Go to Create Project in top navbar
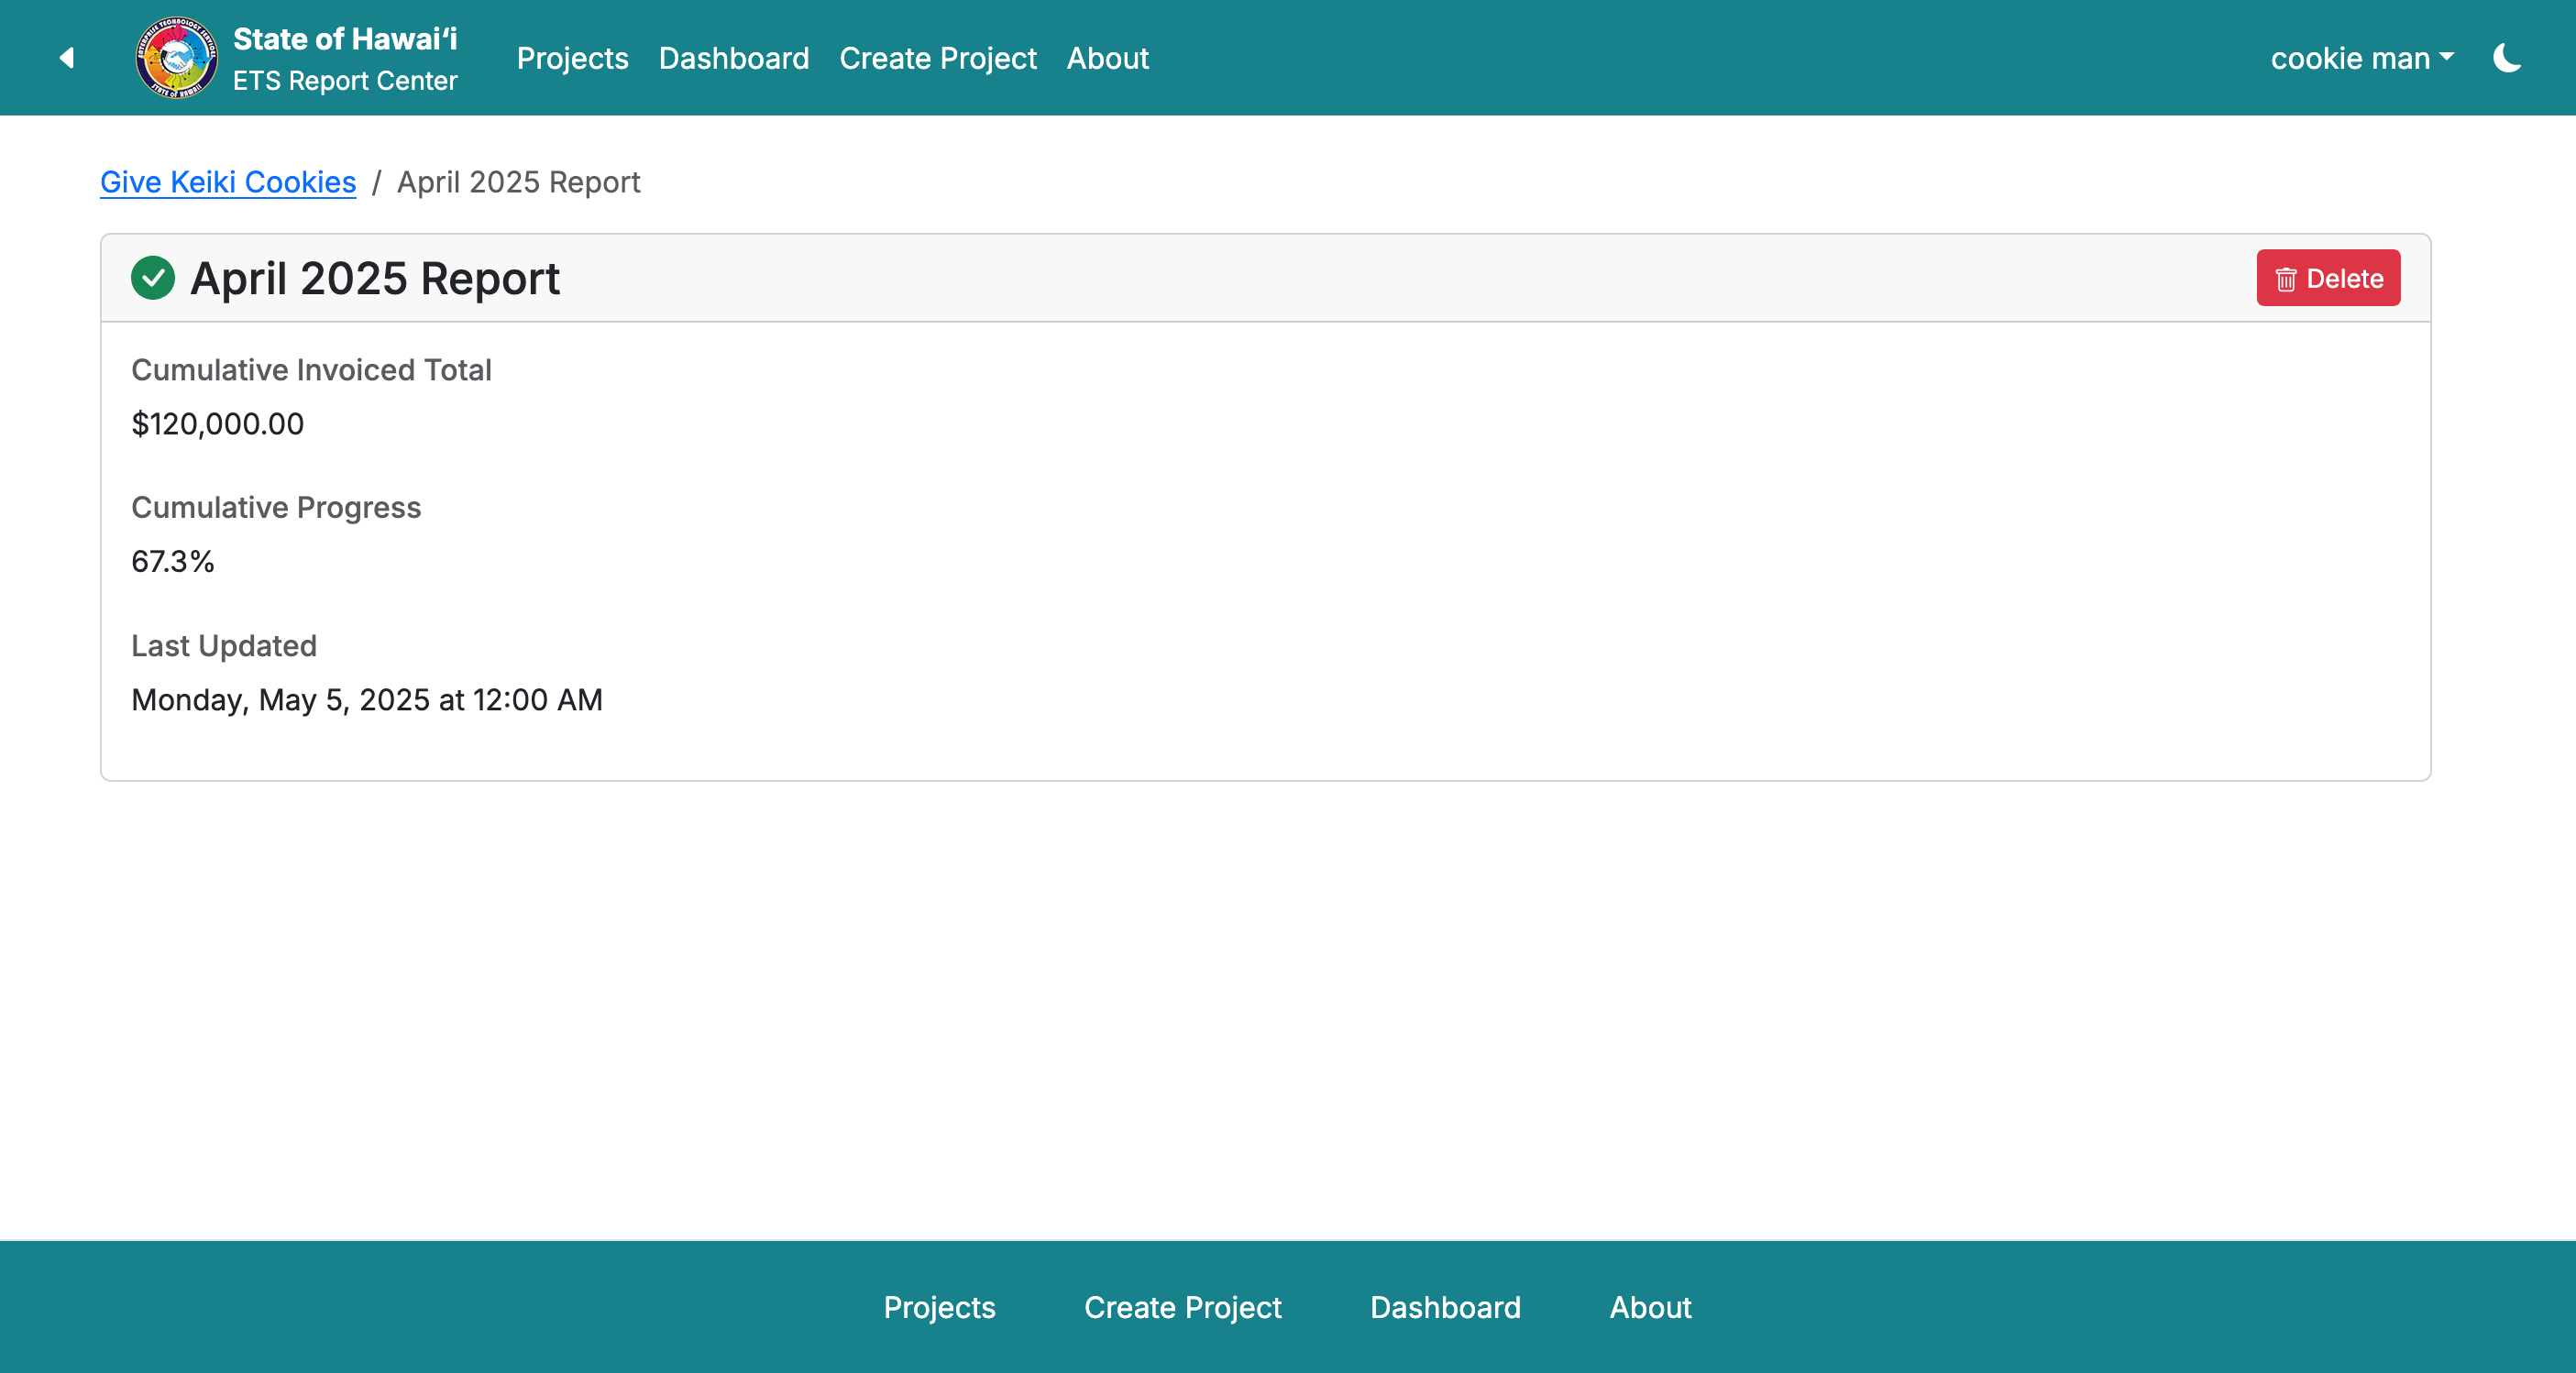This screenshot has height=1373, width=2576. tap(937, 58)
